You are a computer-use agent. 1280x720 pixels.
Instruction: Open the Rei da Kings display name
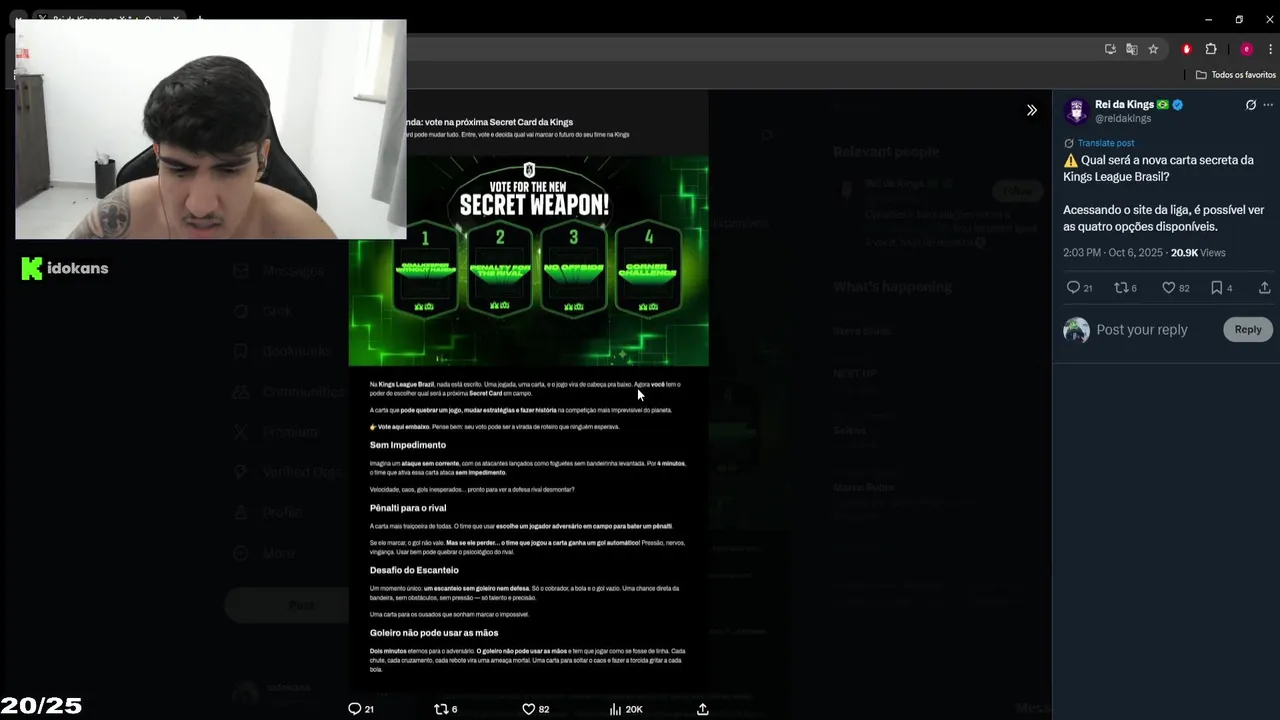click(x=1124, y=104)
